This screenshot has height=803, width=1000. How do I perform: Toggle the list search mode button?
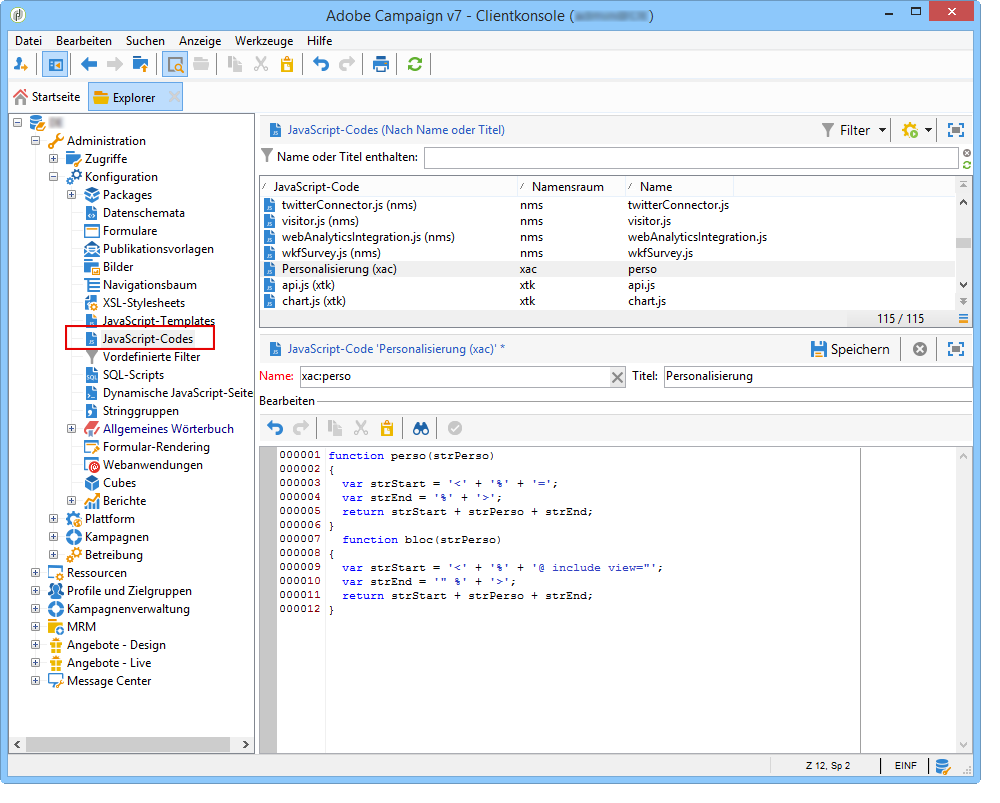[176, 65]
